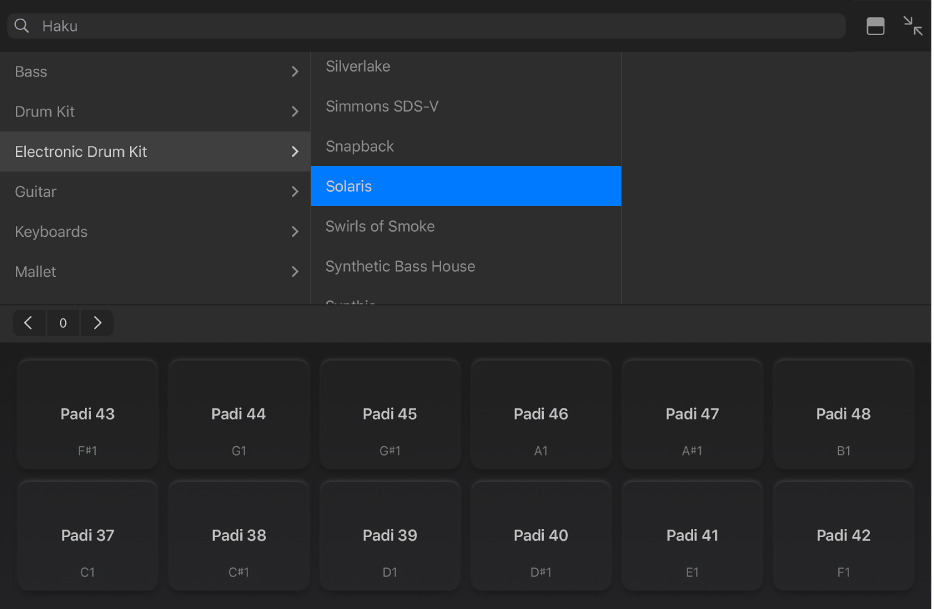This screenshot has width=934, height=609.
Task: Go to previous pad page arrow
Action: (28, 323)
